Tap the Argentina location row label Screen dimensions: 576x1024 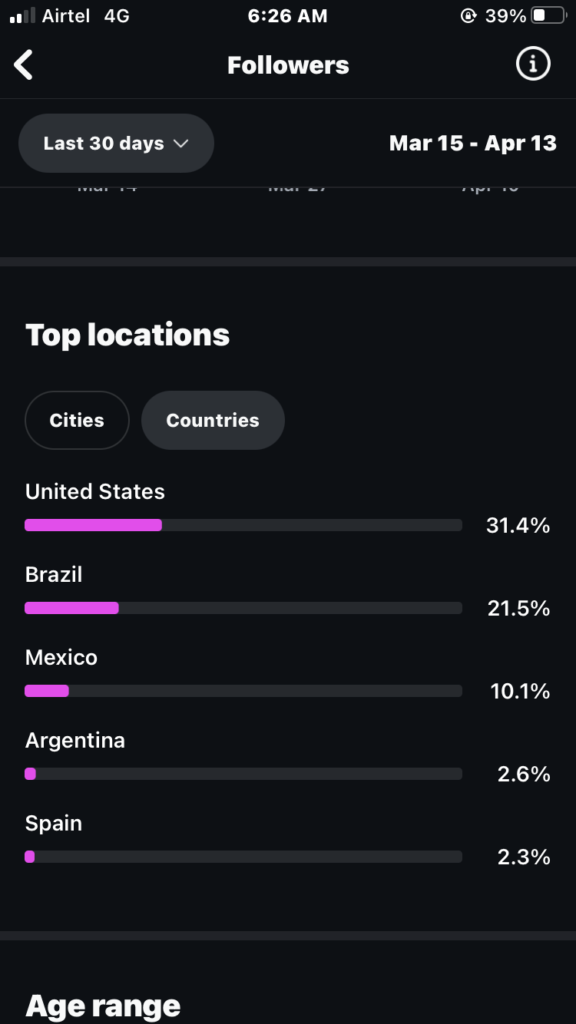point(75,741)
